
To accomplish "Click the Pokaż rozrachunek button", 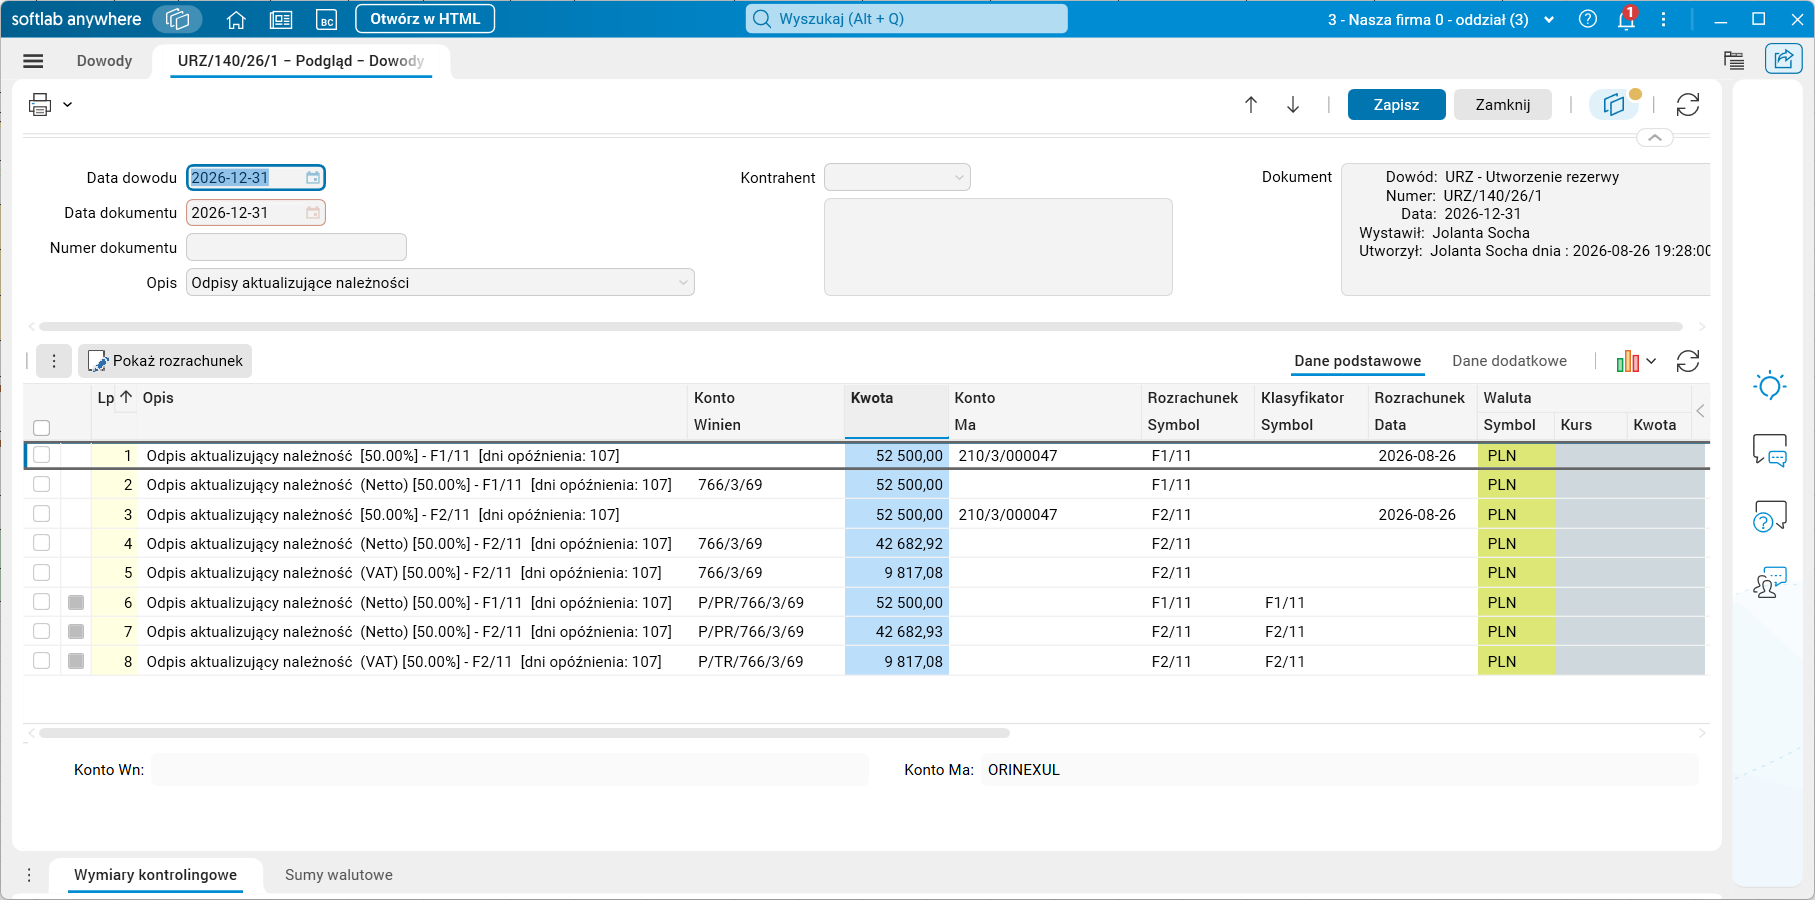I will [165, 361].
